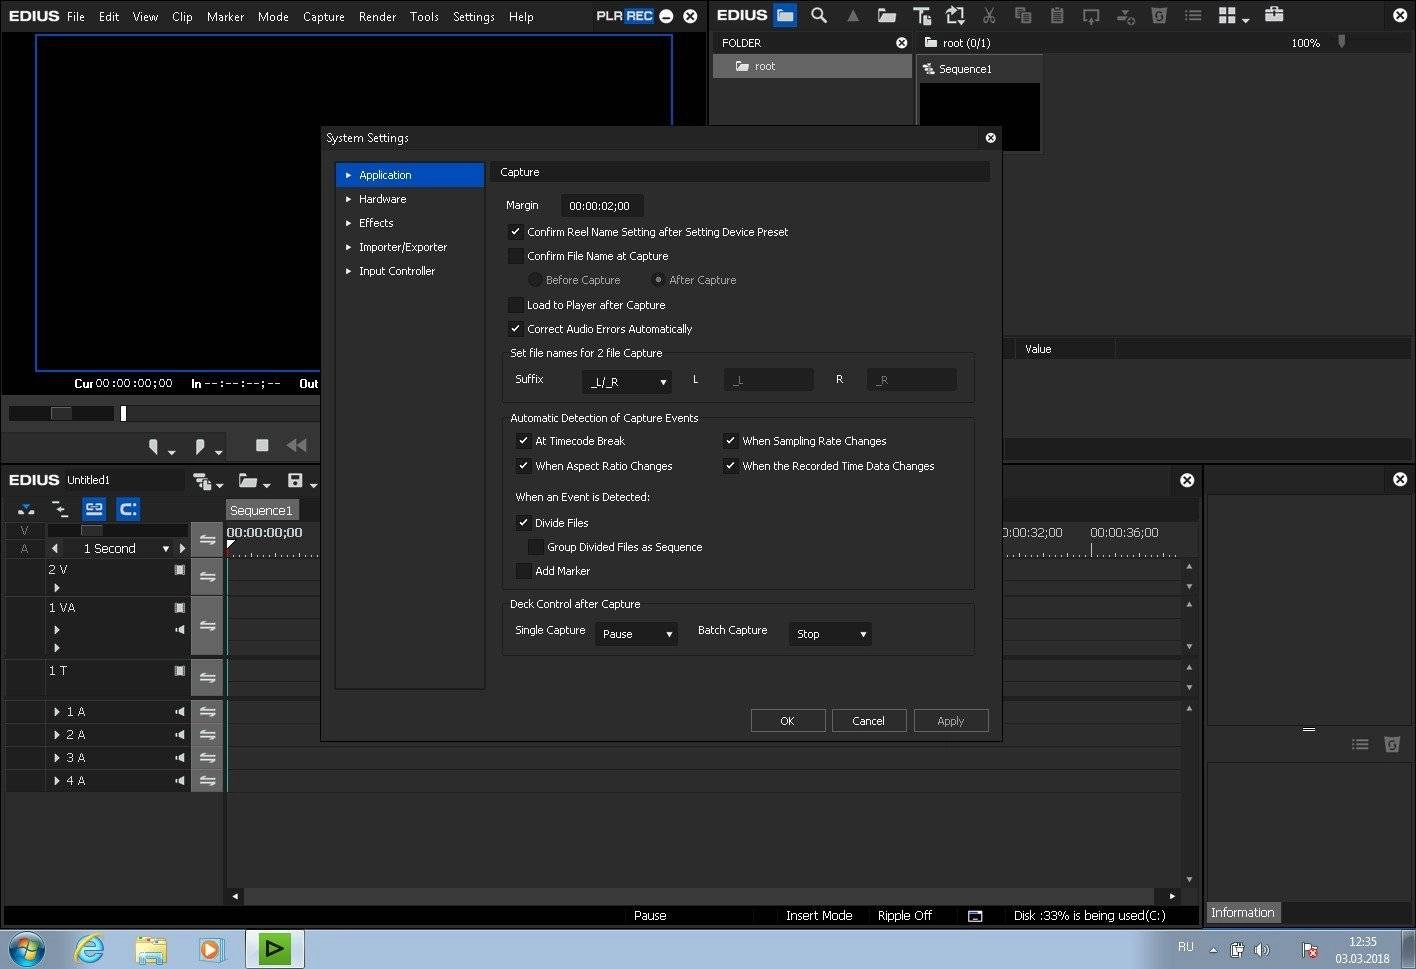
Task: Click the Stop button in Player
Action: point(262,445)
